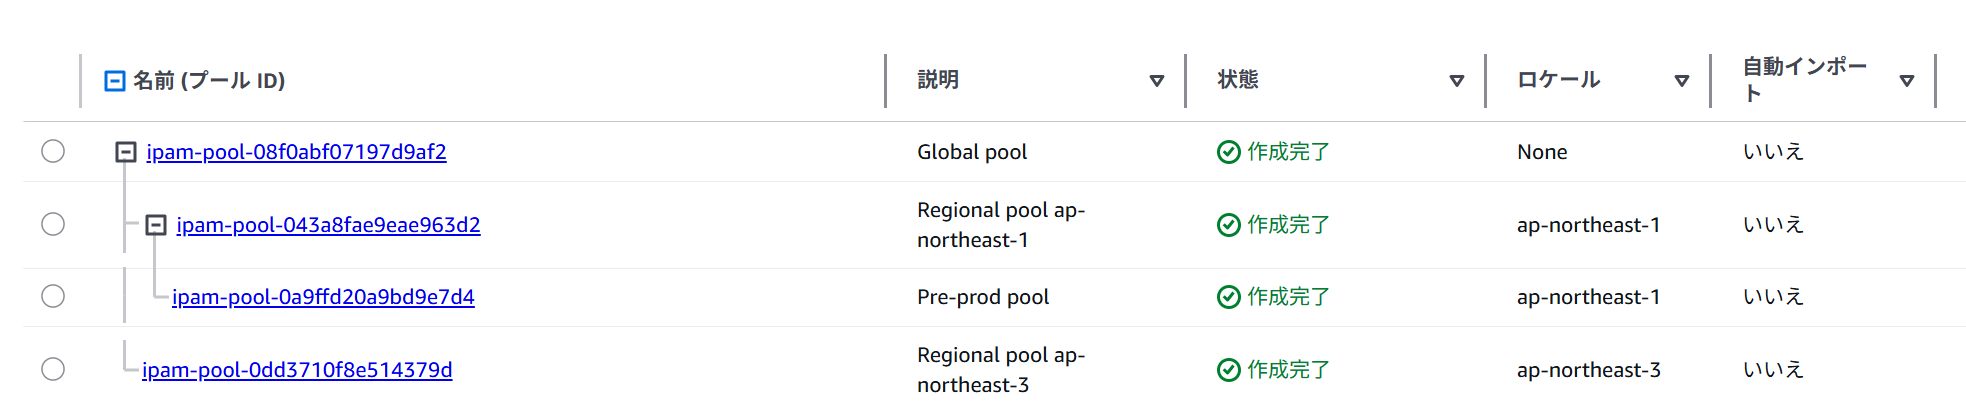
Task: Click green check icon in Global pool row
Action: (1229, 152)
